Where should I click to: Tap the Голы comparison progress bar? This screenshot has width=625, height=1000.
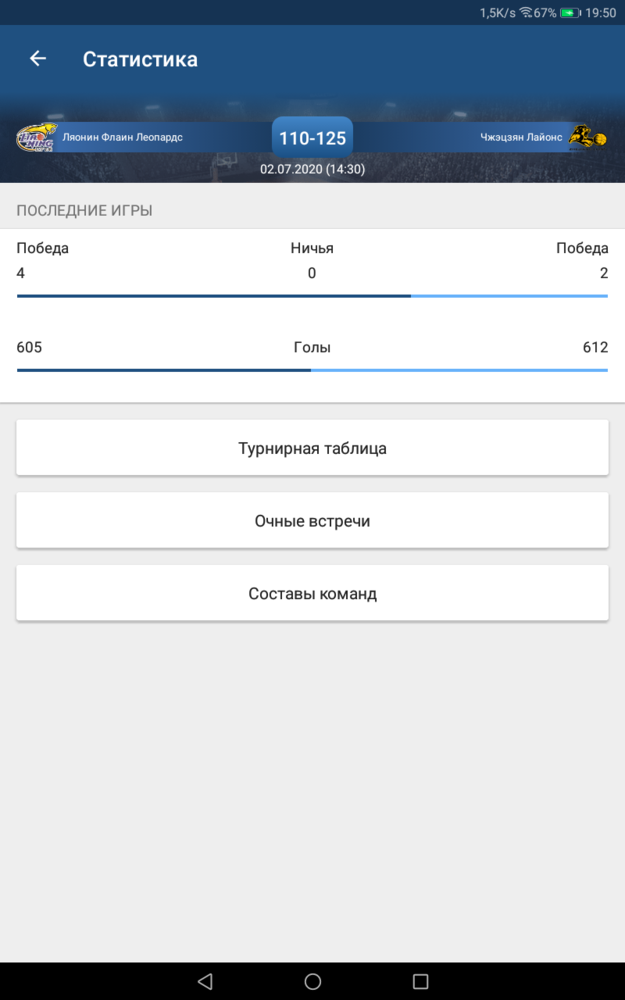click(x=312, y=370)
